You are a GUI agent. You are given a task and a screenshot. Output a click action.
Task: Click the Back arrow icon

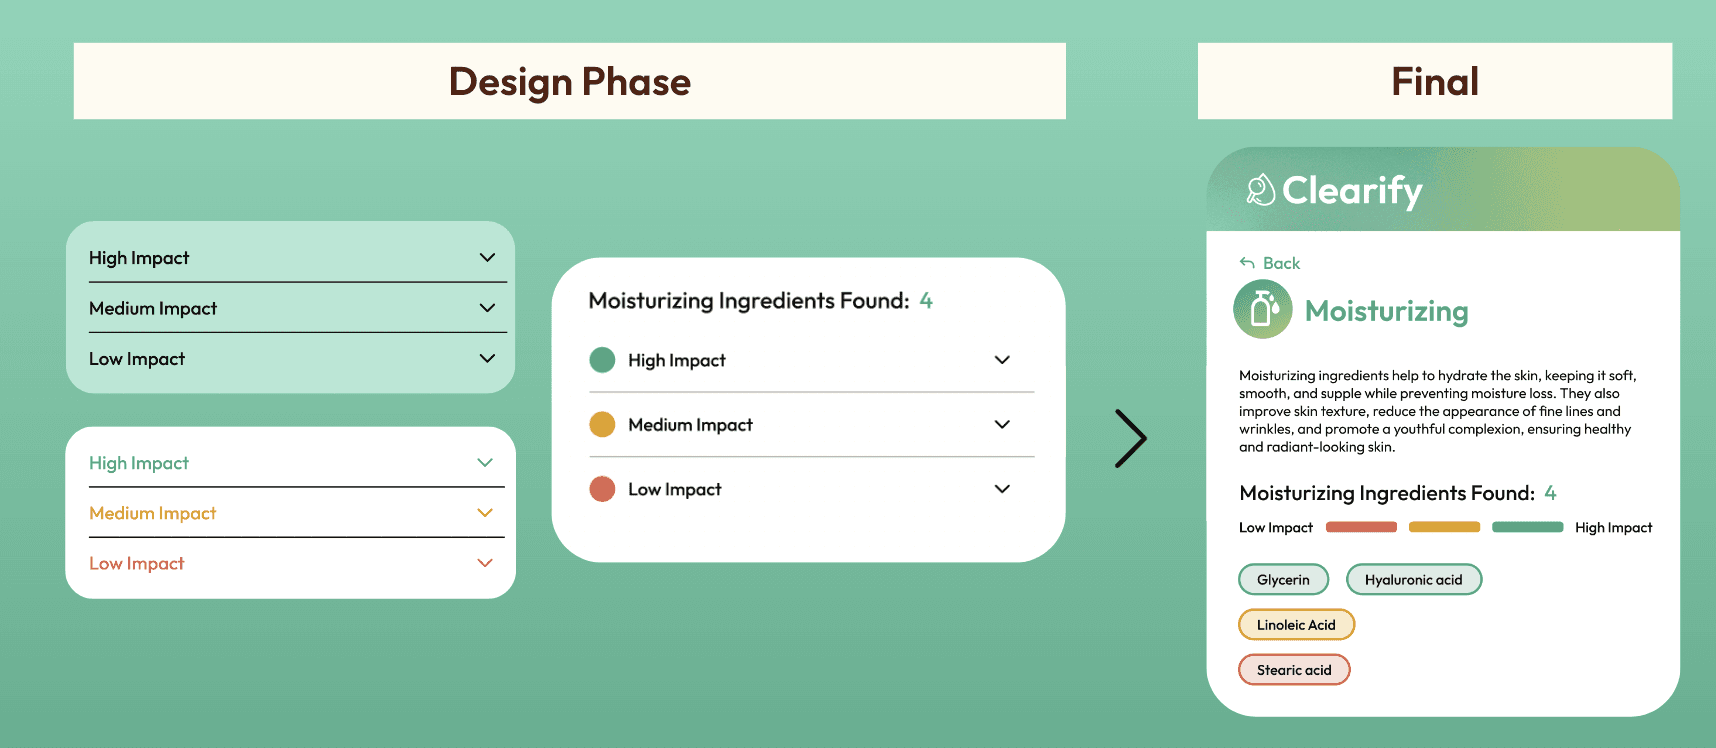1247,263
